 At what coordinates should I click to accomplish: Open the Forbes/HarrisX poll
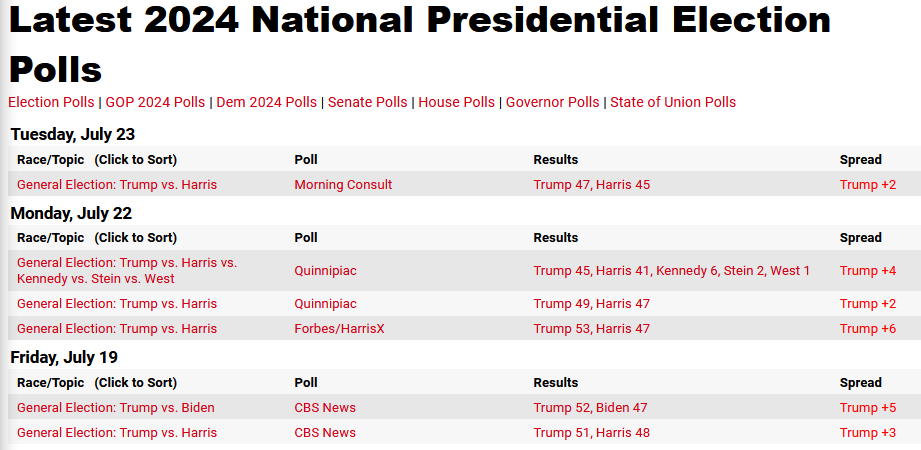(x=340, y=329)
